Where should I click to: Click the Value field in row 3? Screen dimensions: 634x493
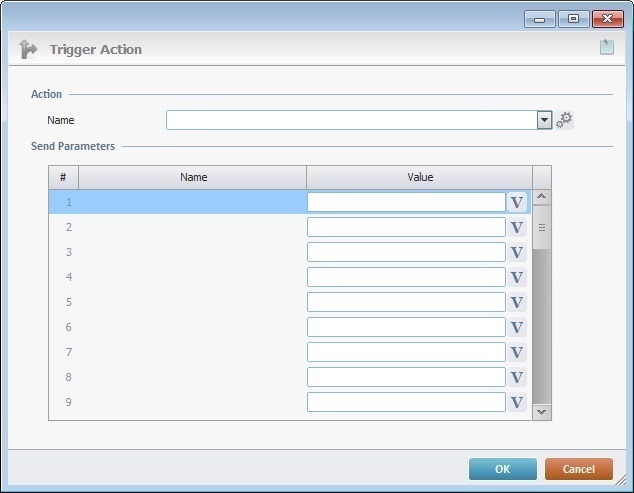(406, 252)
